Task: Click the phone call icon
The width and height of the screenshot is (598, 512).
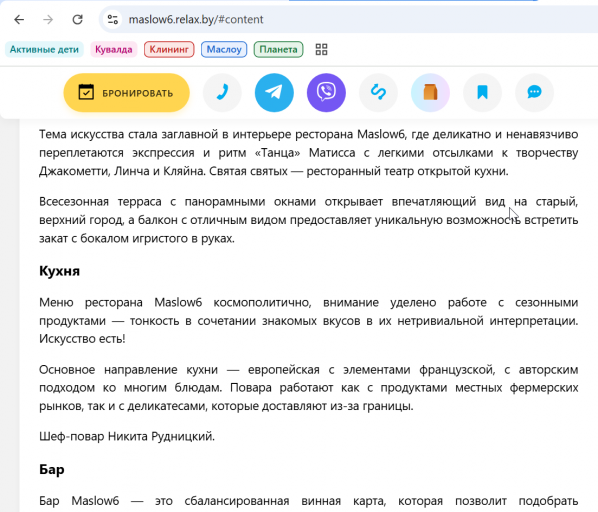Action: 222,93
